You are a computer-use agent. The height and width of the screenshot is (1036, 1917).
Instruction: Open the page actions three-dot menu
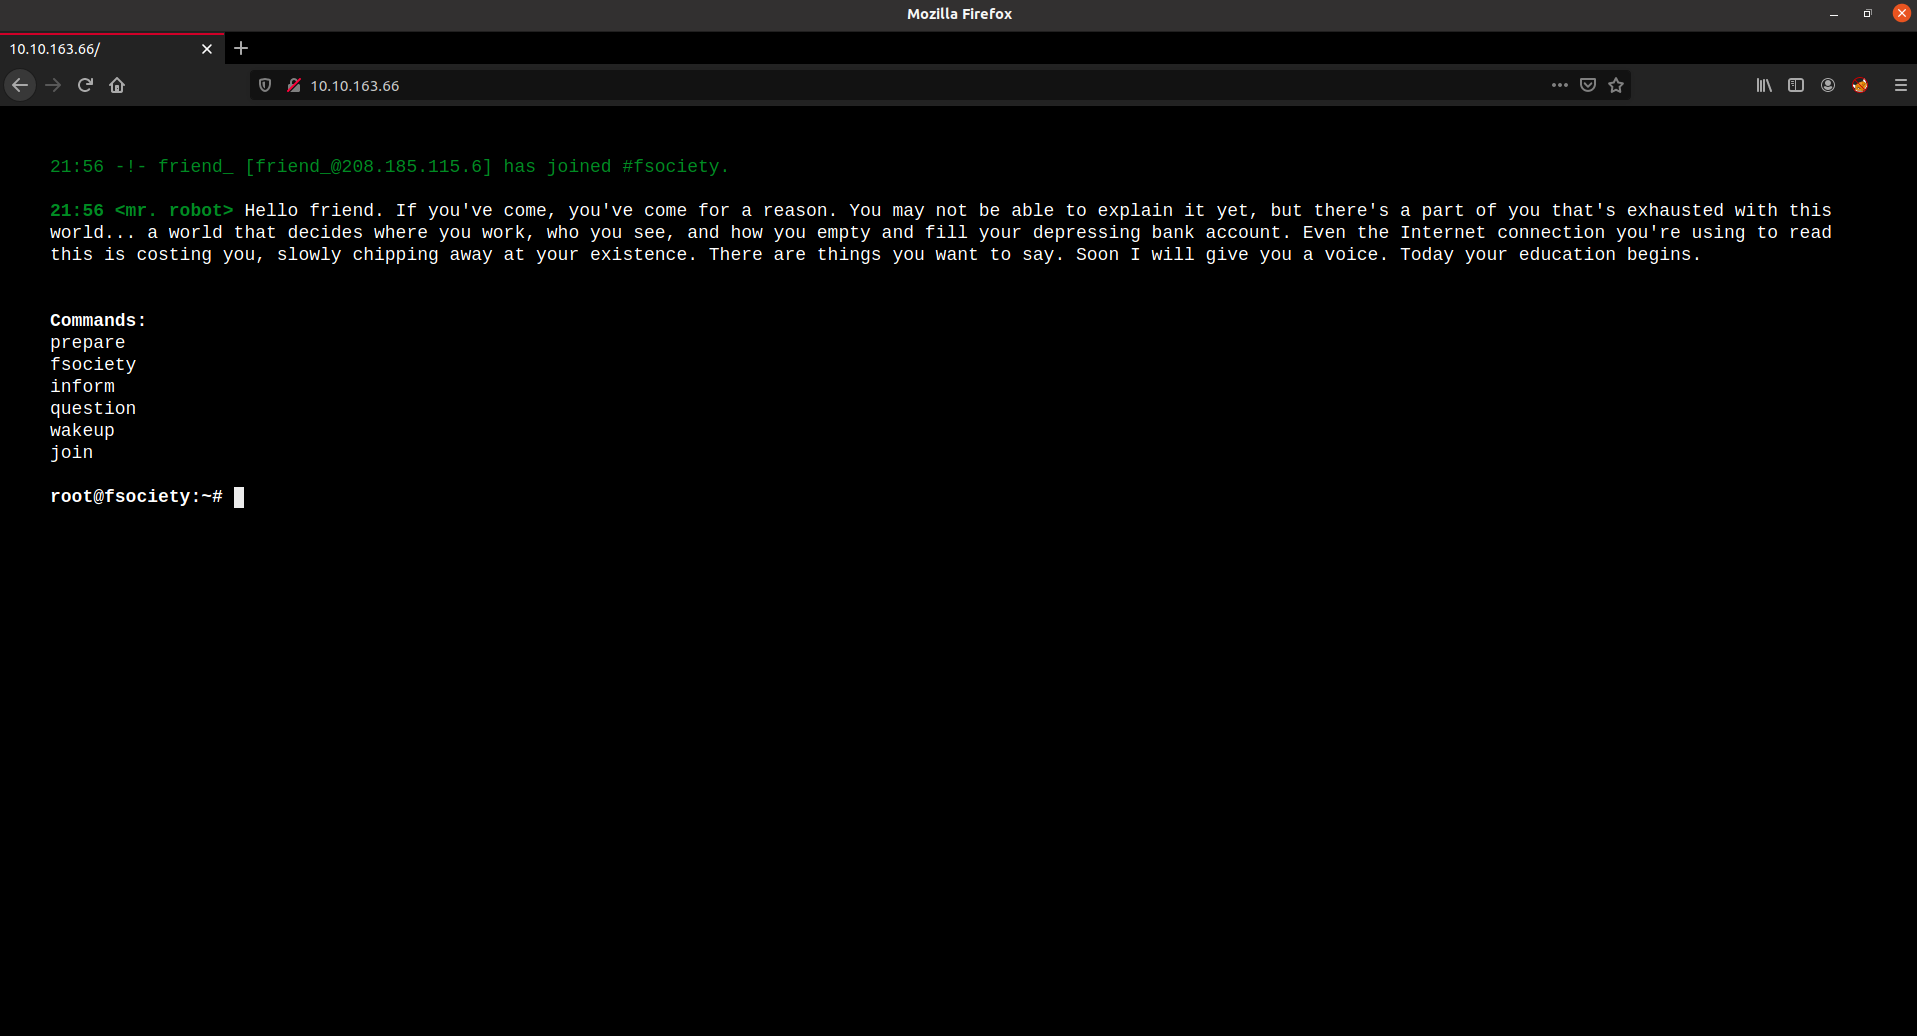[x=1559, y=86]
